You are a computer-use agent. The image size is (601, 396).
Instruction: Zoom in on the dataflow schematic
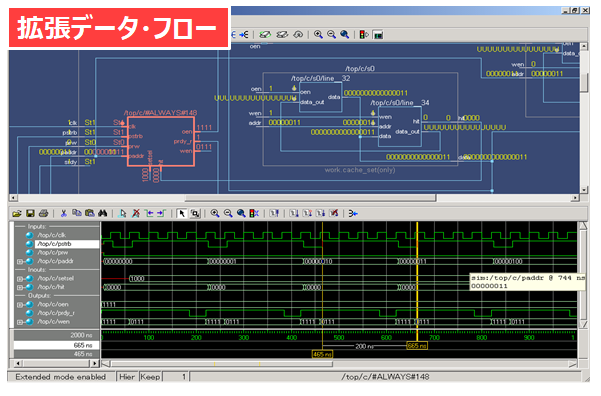pos(318,35)
